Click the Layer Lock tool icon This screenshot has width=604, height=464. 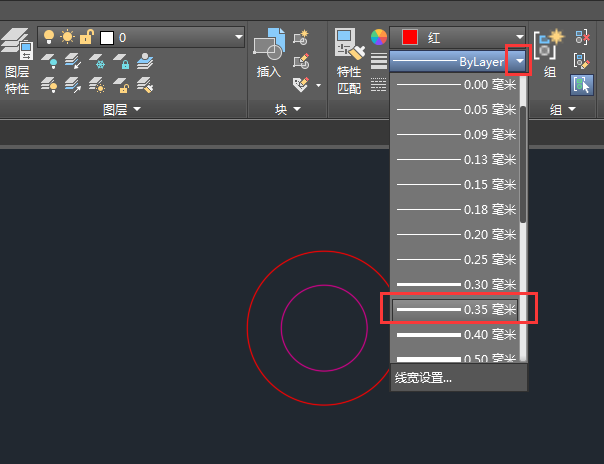121,62
